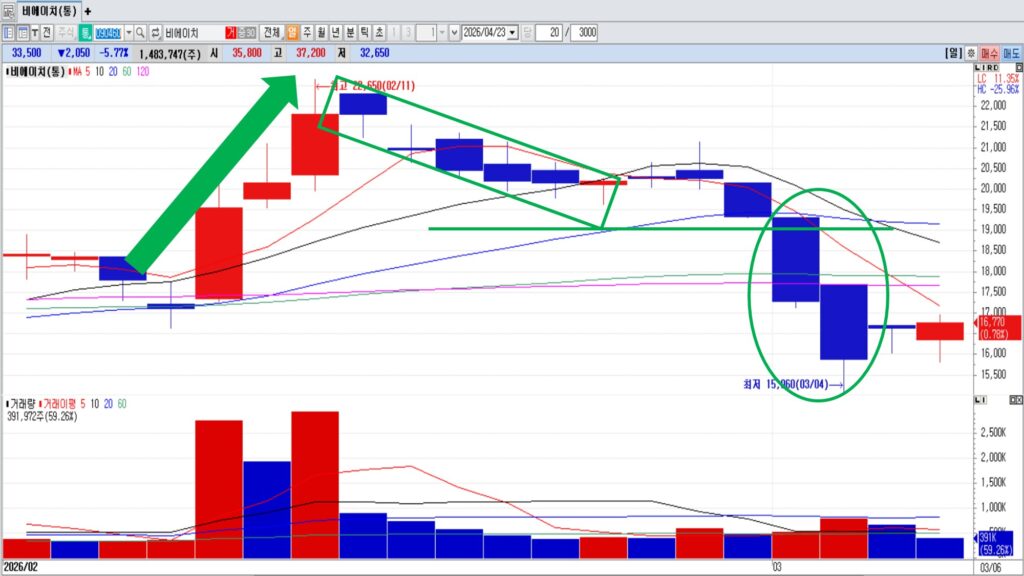This screenshot has height=576, width=1024.
Task: Click the swap/rotate stock icon
Action: point(155,32)
